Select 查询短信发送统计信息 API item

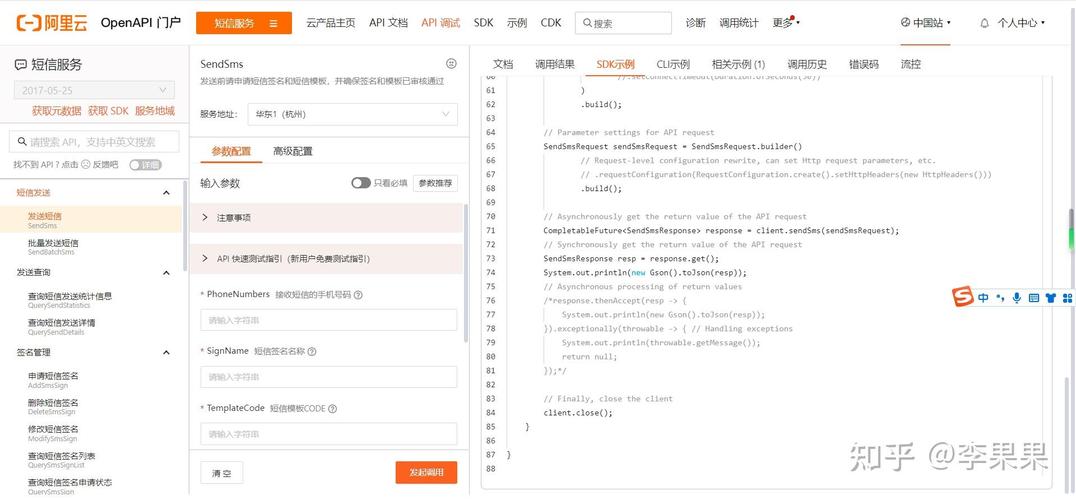point(91,300)
